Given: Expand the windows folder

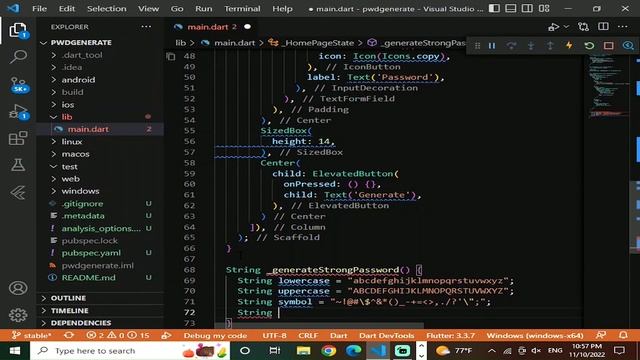Looking at the screenshot, I should (x=80, y=191).
